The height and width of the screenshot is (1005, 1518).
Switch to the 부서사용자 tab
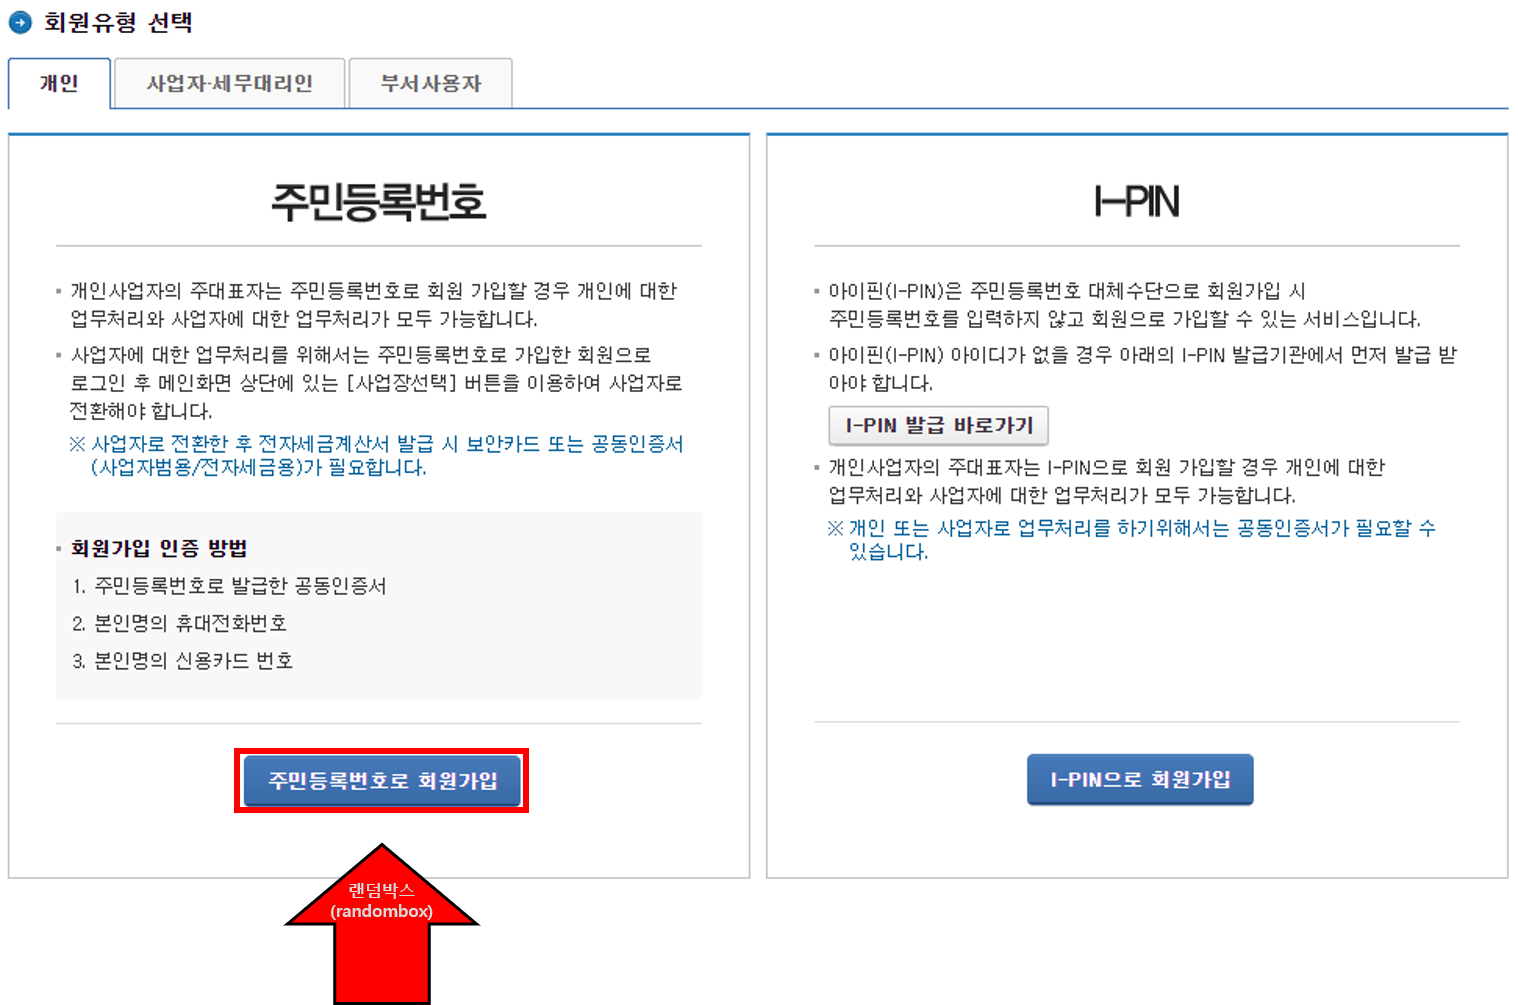pos(430,83)
